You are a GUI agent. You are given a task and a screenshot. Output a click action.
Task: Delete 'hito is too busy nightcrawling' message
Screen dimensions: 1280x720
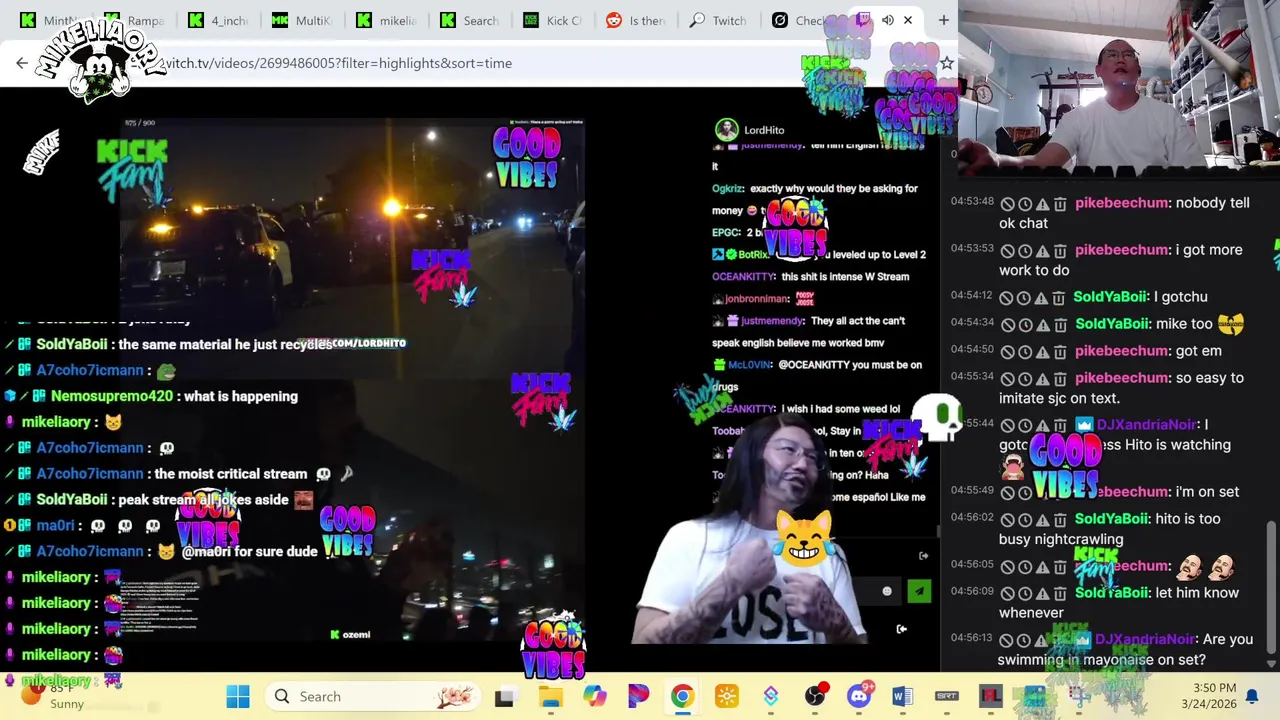1059,519
